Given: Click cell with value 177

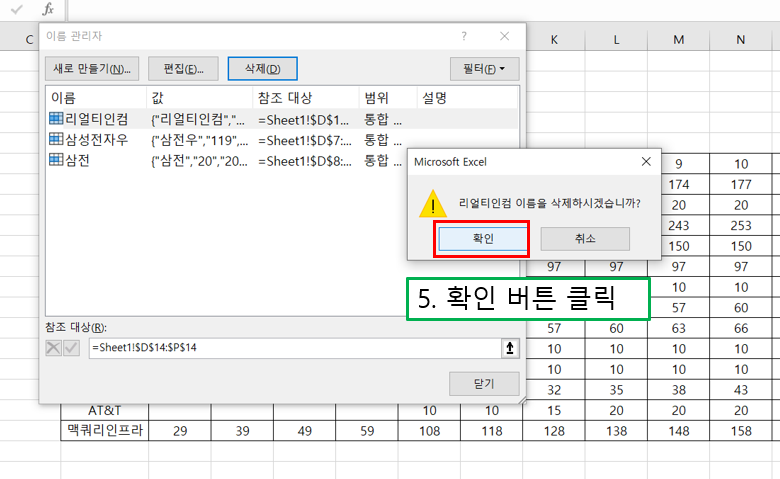Looking at the screenshot, I should pyautogui.click(x=741, y=185).
